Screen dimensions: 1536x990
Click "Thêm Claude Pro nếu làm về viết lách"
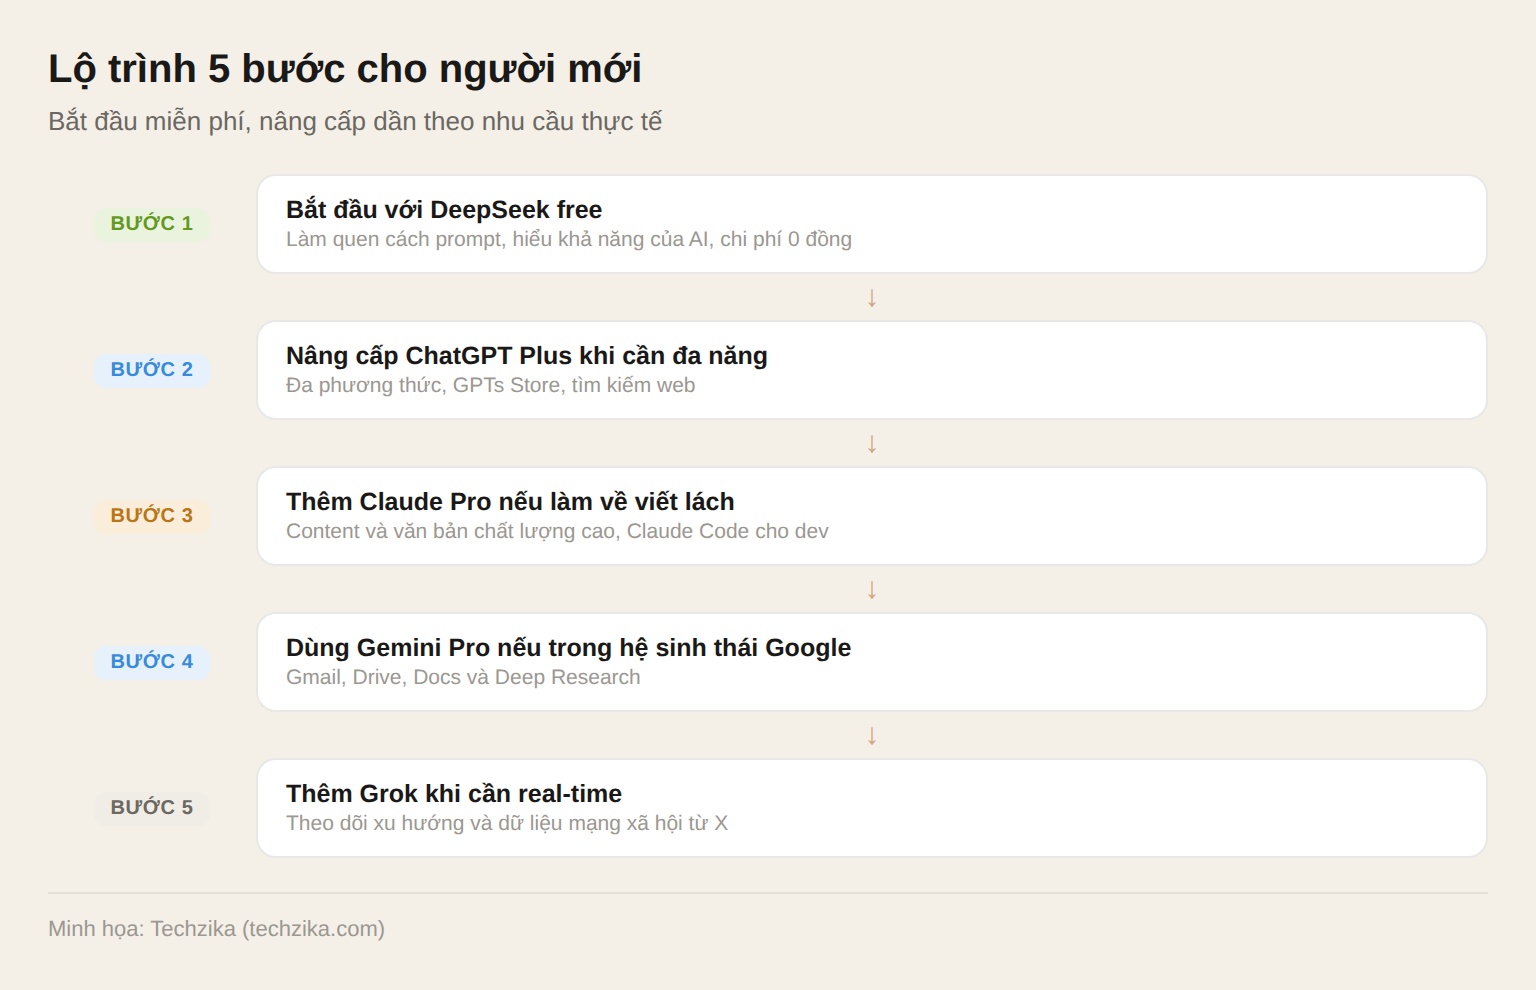pos(510,501)
